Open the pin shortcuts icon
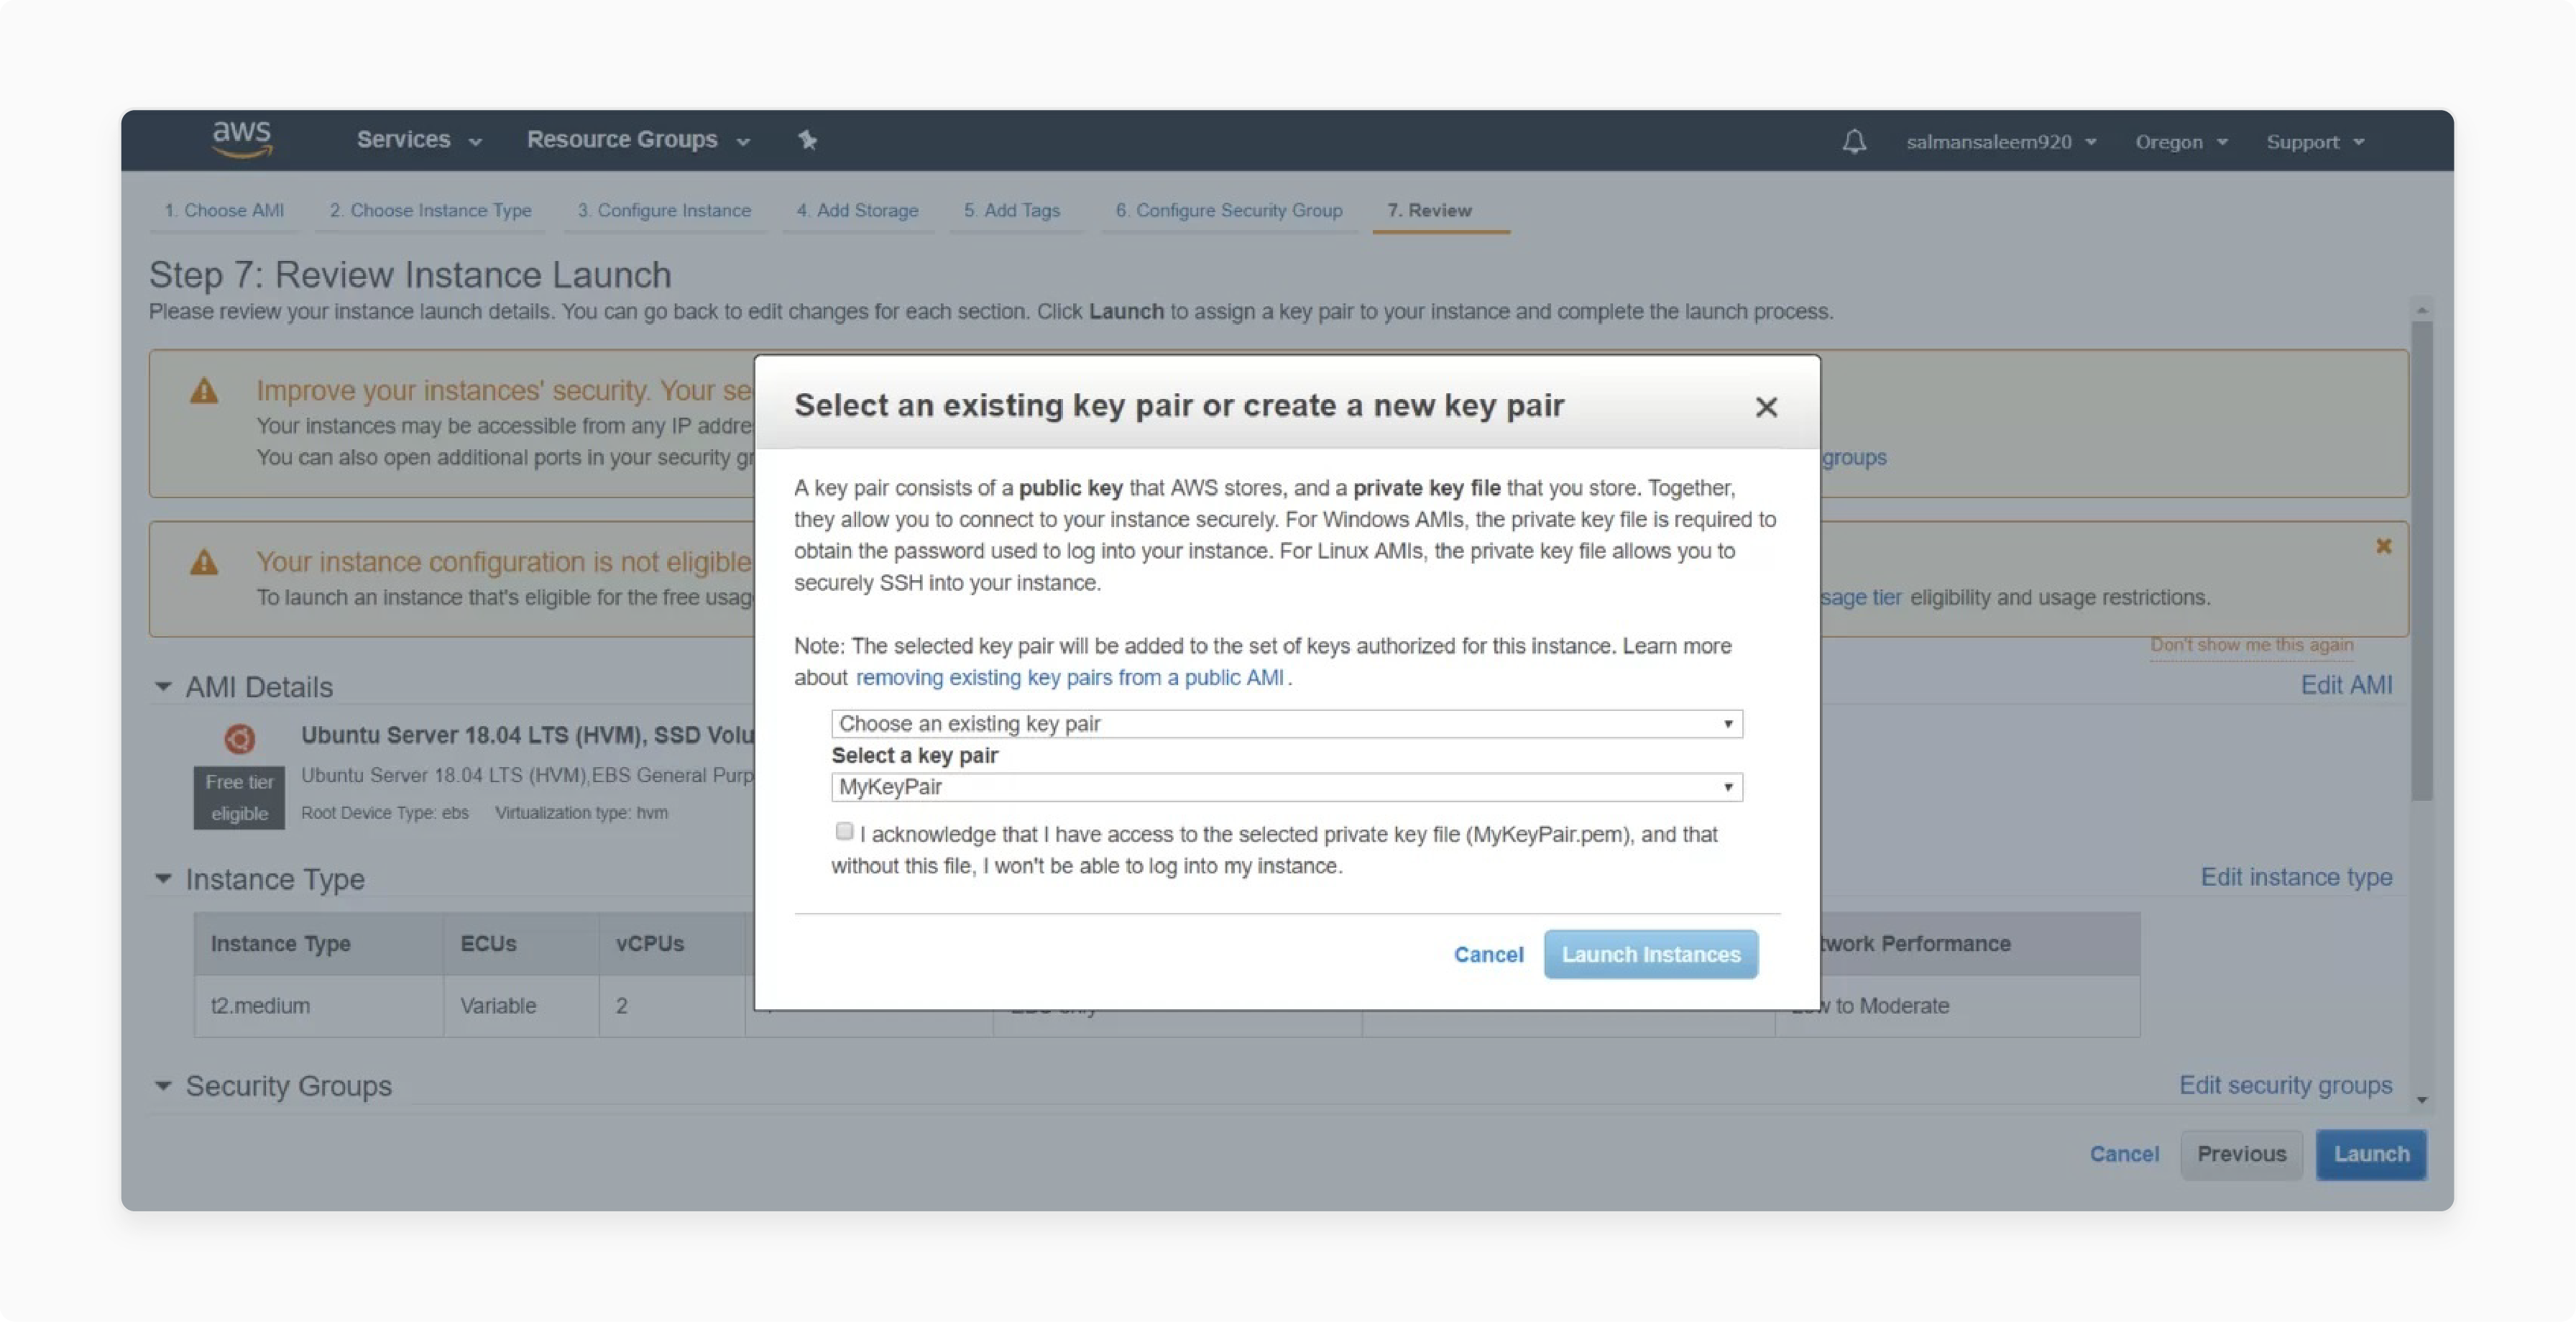 [807, 140]
